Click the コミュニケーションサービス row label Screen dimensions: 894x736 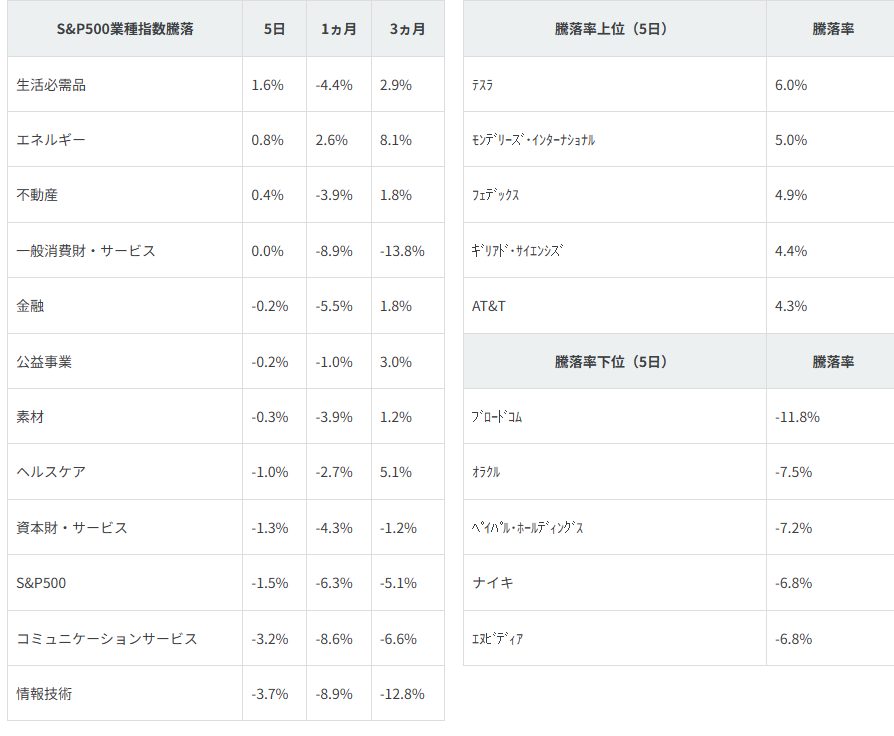coord(107,638)
